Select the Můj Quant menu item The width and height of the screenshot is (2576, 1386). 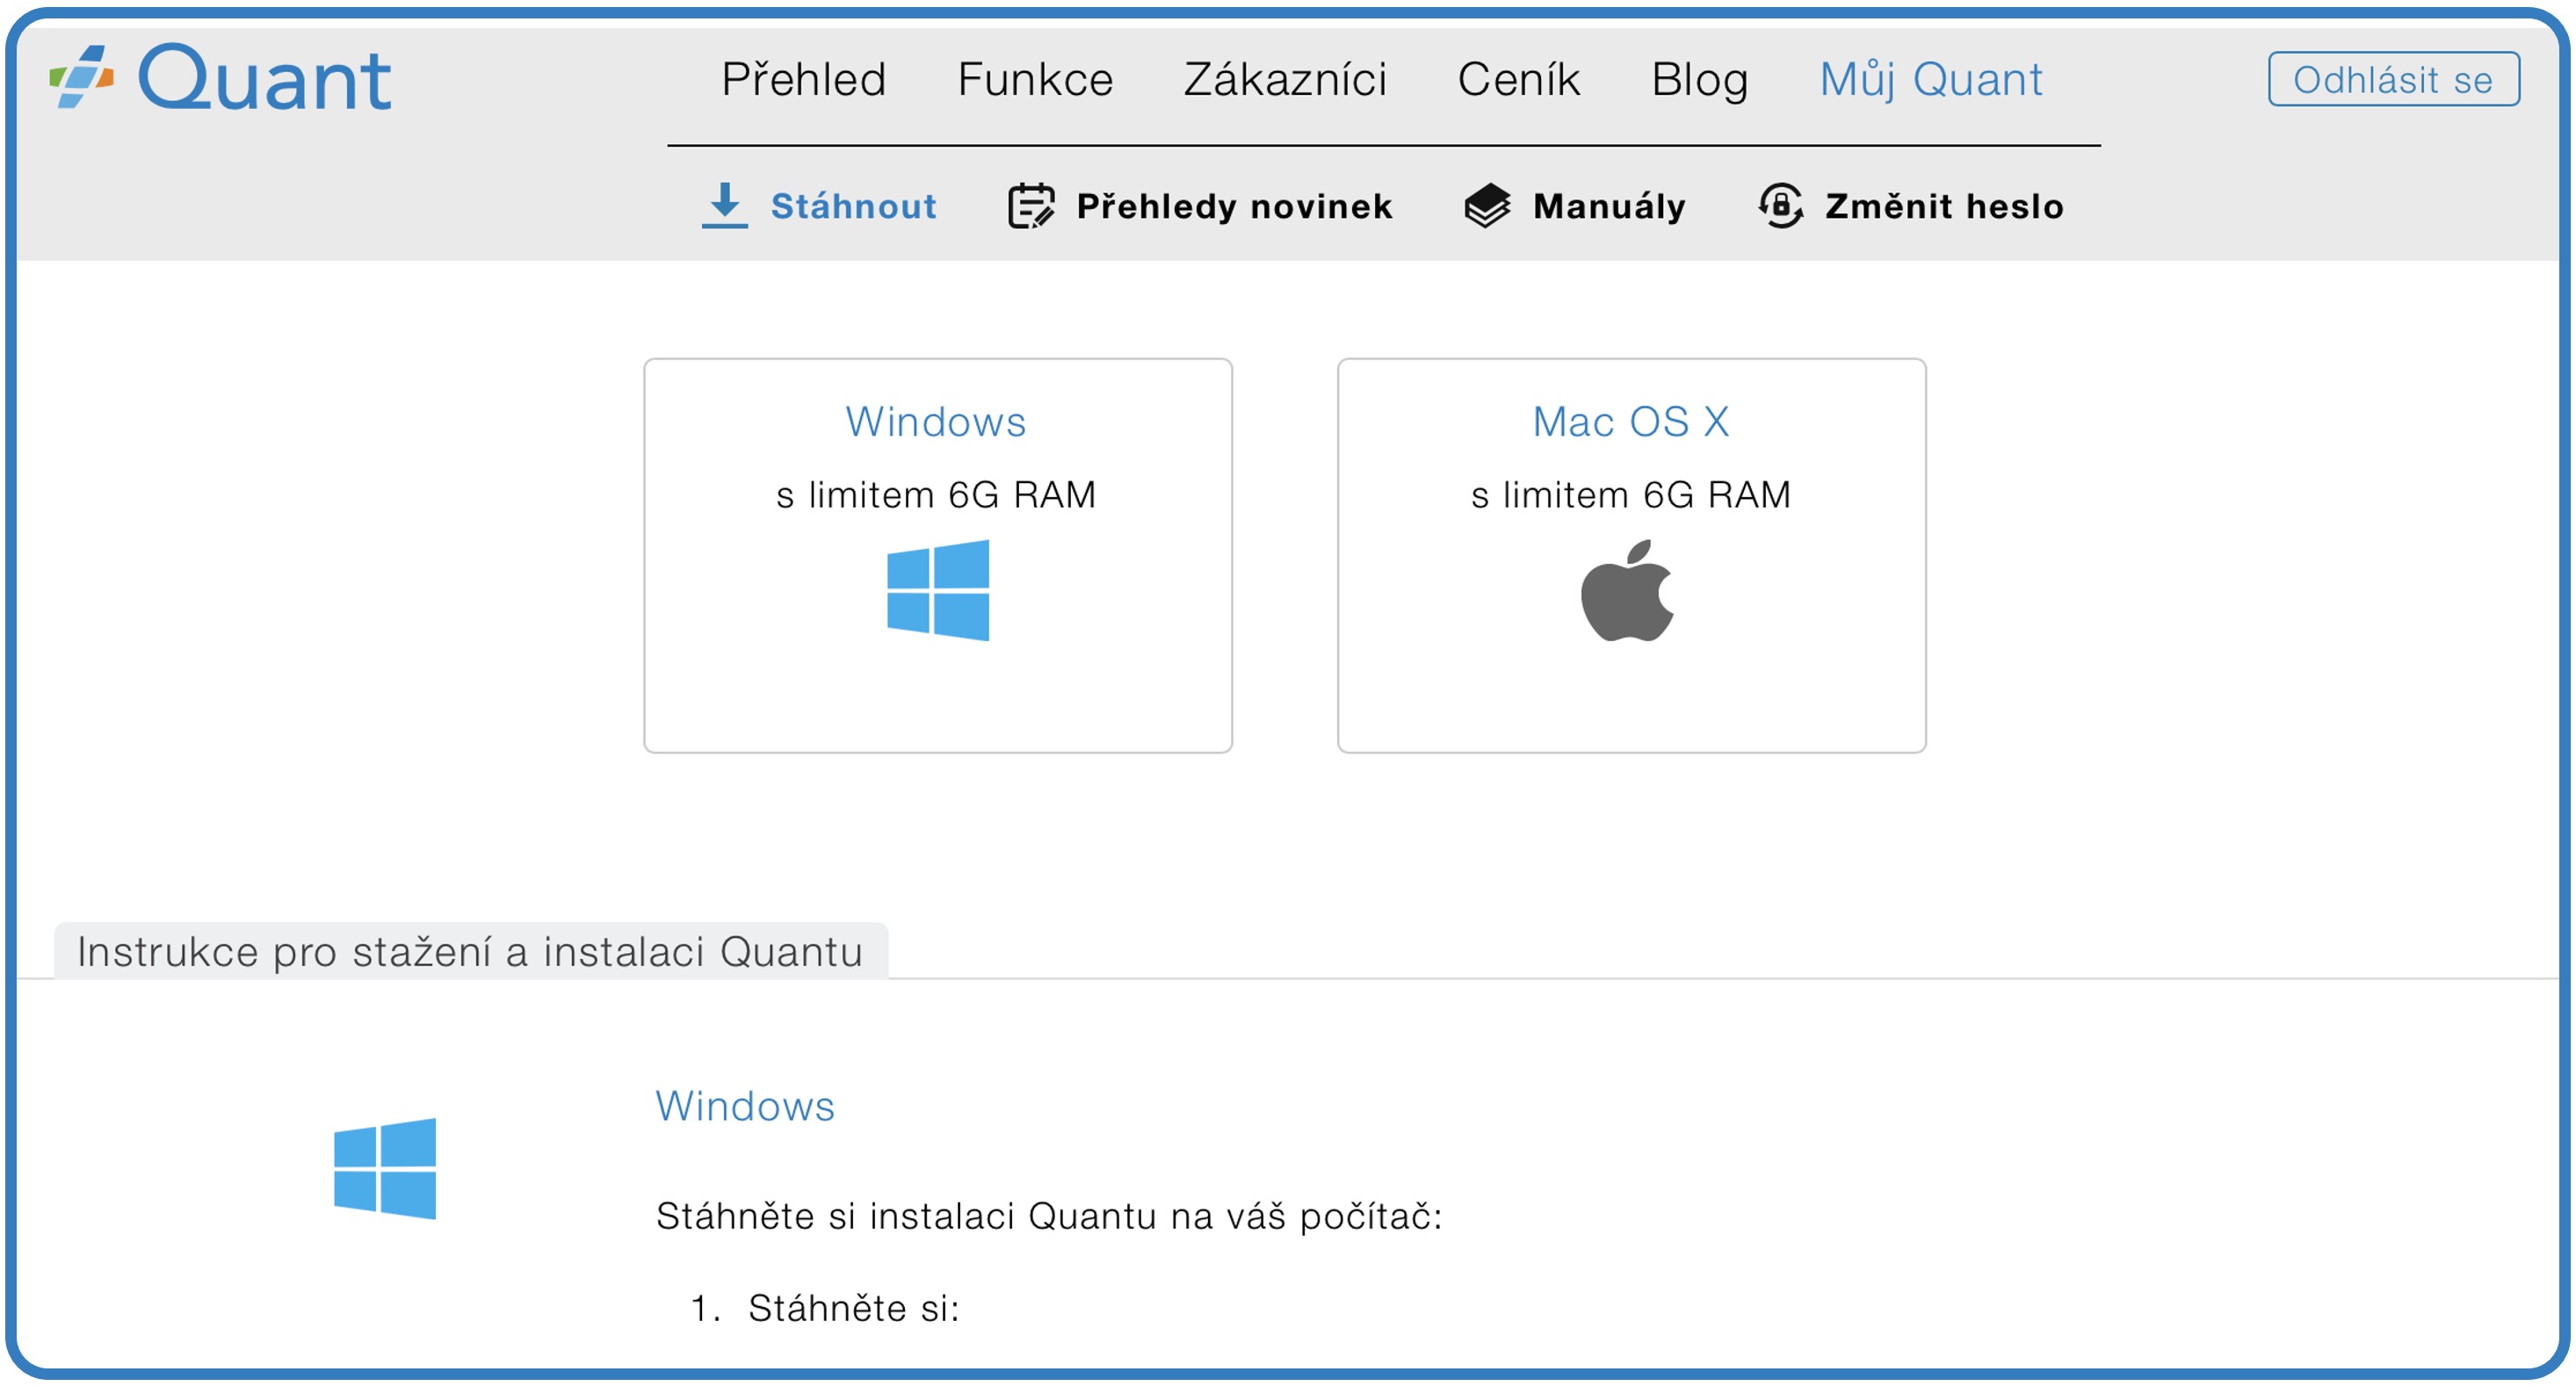[x=1930, y=80]
